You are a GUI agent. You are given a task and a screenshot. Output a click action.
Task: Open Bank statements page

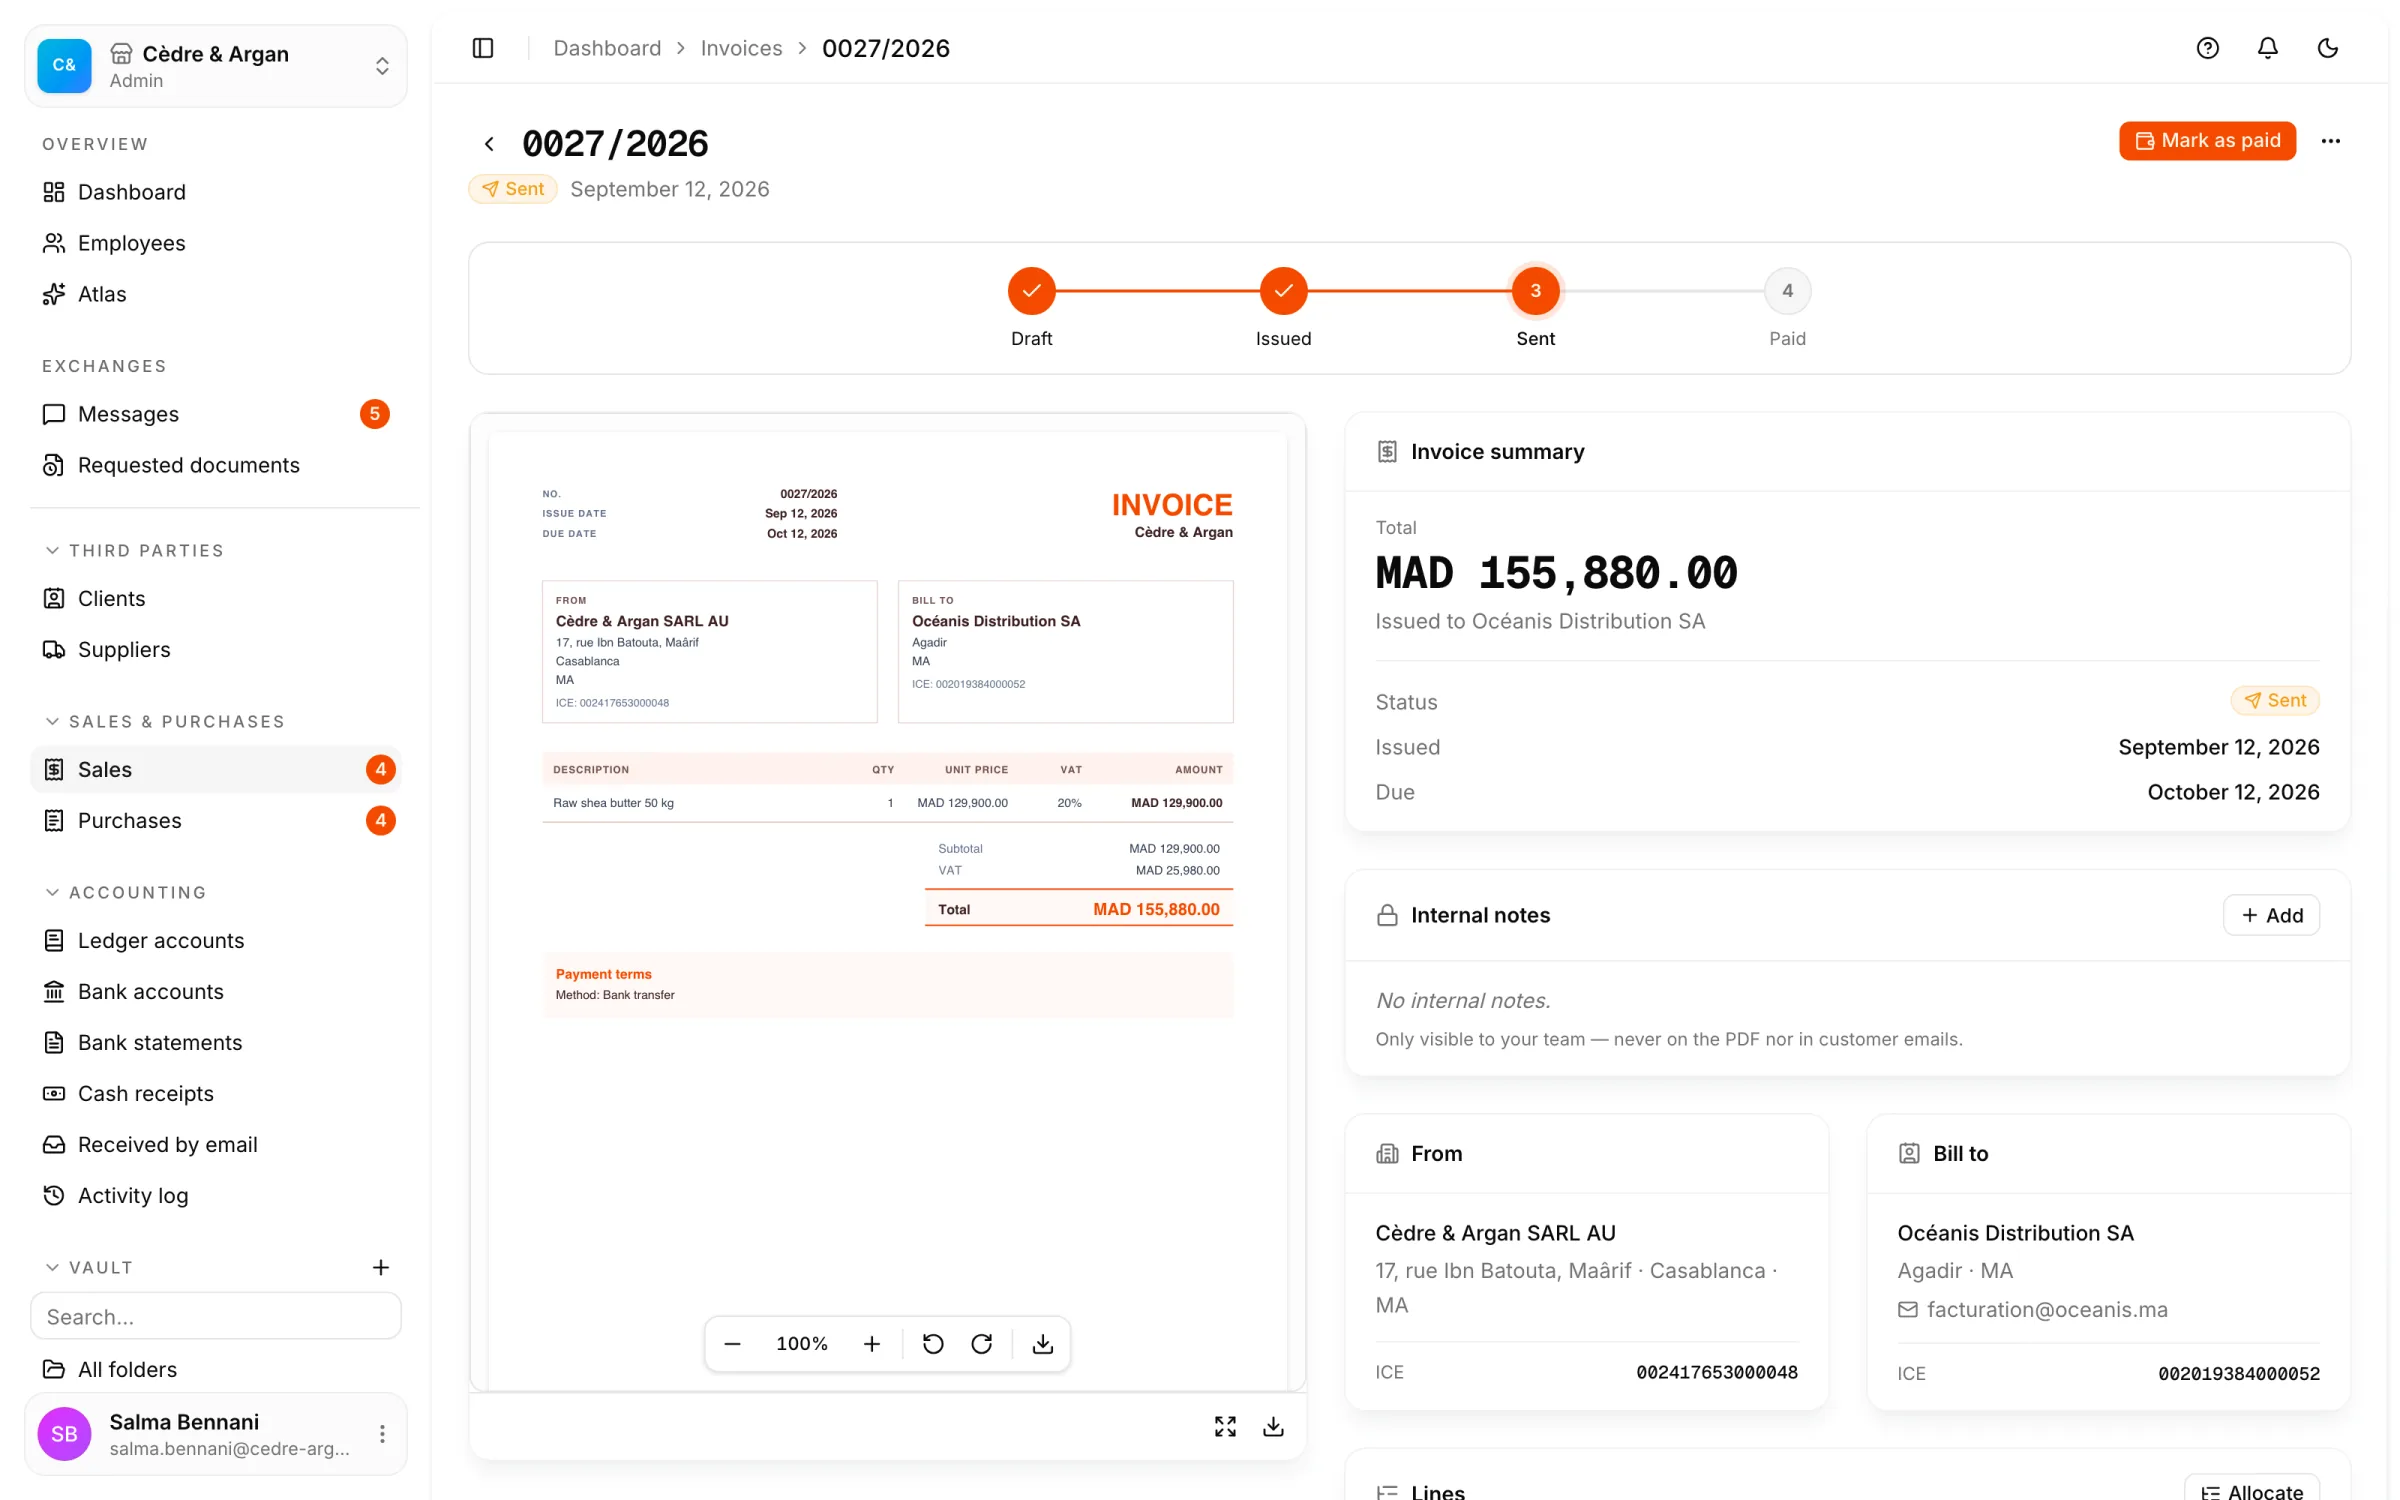(x=216, y=1043)
